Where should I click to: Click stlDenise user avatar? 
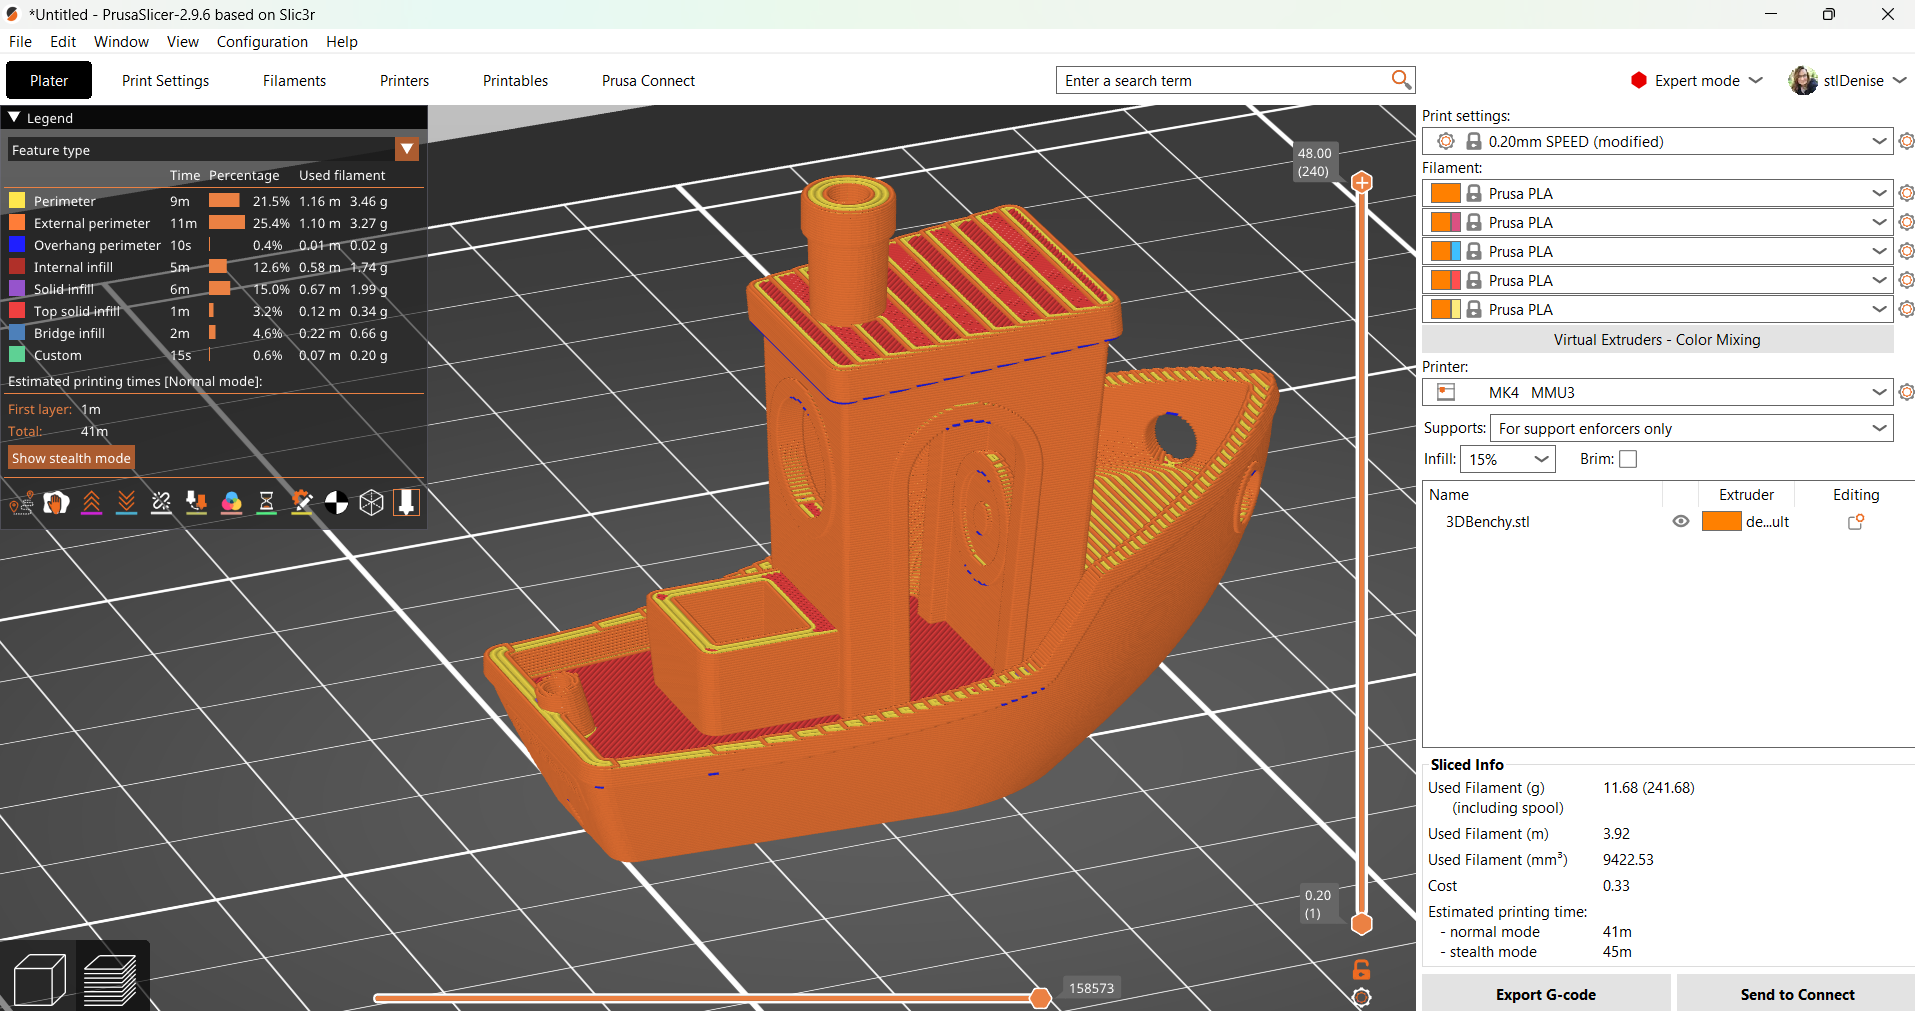click(1803, 80)
